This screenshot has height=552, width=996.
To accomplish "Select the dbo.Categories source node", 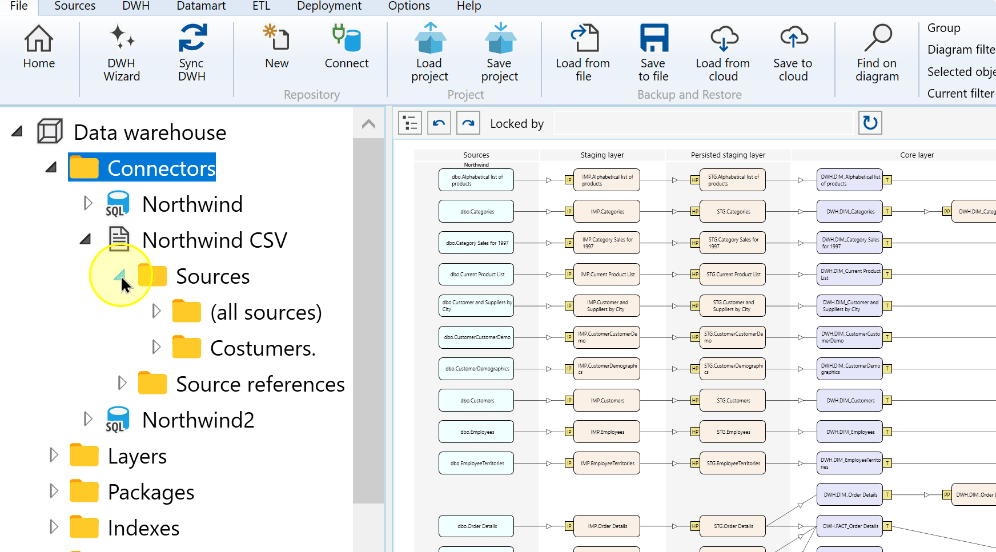I will click(x=476, y=211).
